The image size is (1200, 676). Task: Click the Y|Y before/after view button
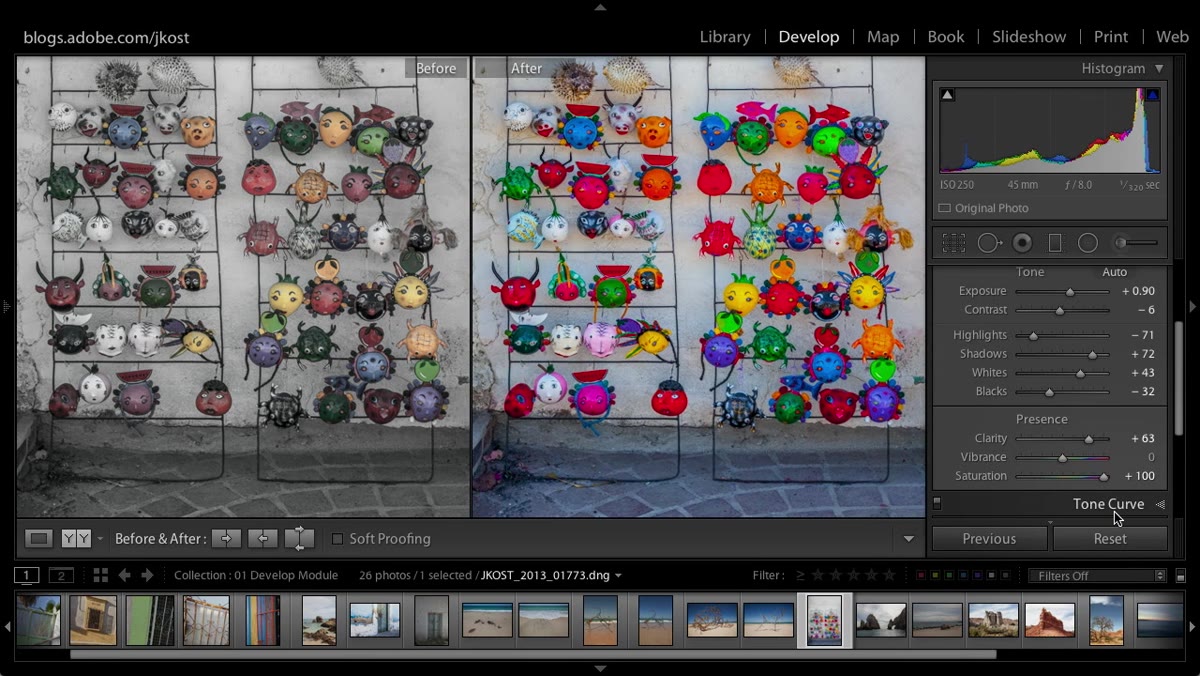(76, 538)
